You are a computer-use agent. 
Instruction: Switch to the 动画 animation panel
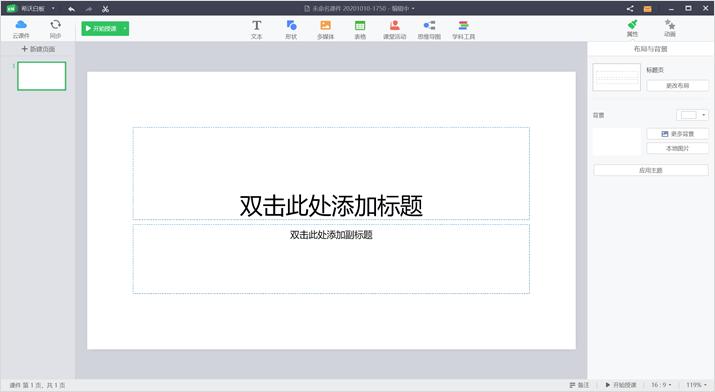click(x=669, y=28)
